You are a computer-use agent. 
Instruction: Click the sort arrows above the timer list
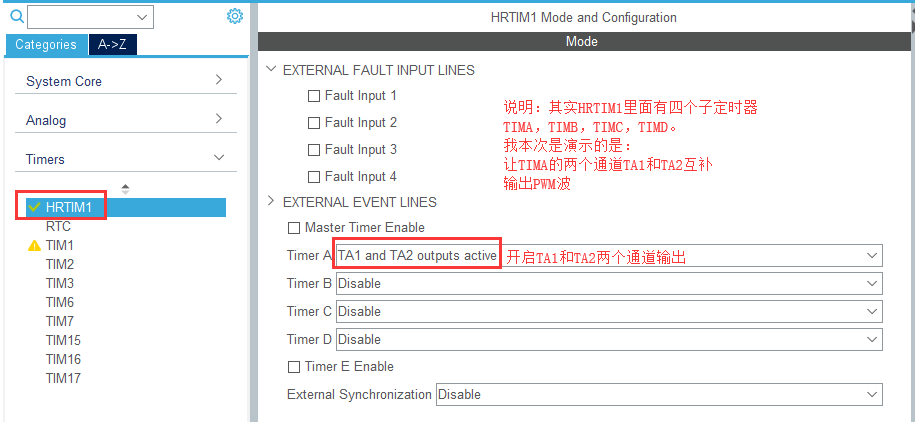pos(125,189)
